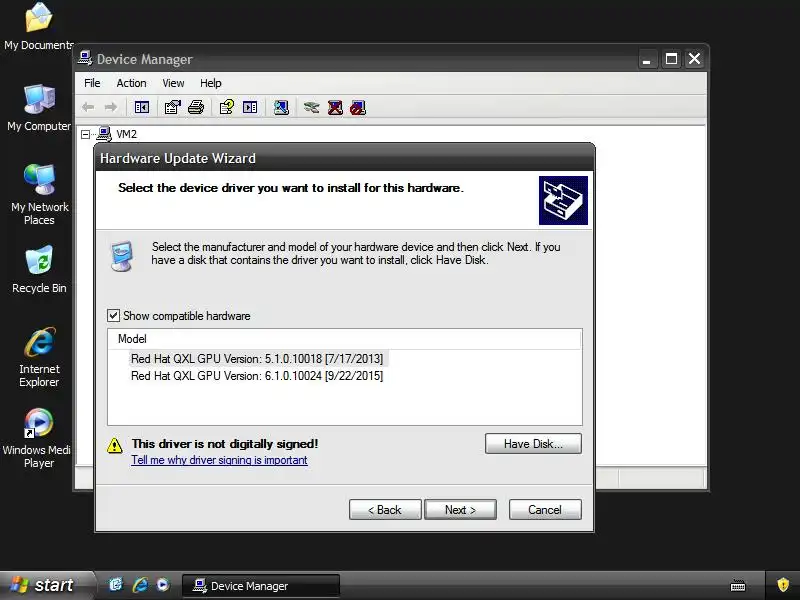Toggle the action pane toolbar icon
Screen dimensions: 800x600
point(250,107)
